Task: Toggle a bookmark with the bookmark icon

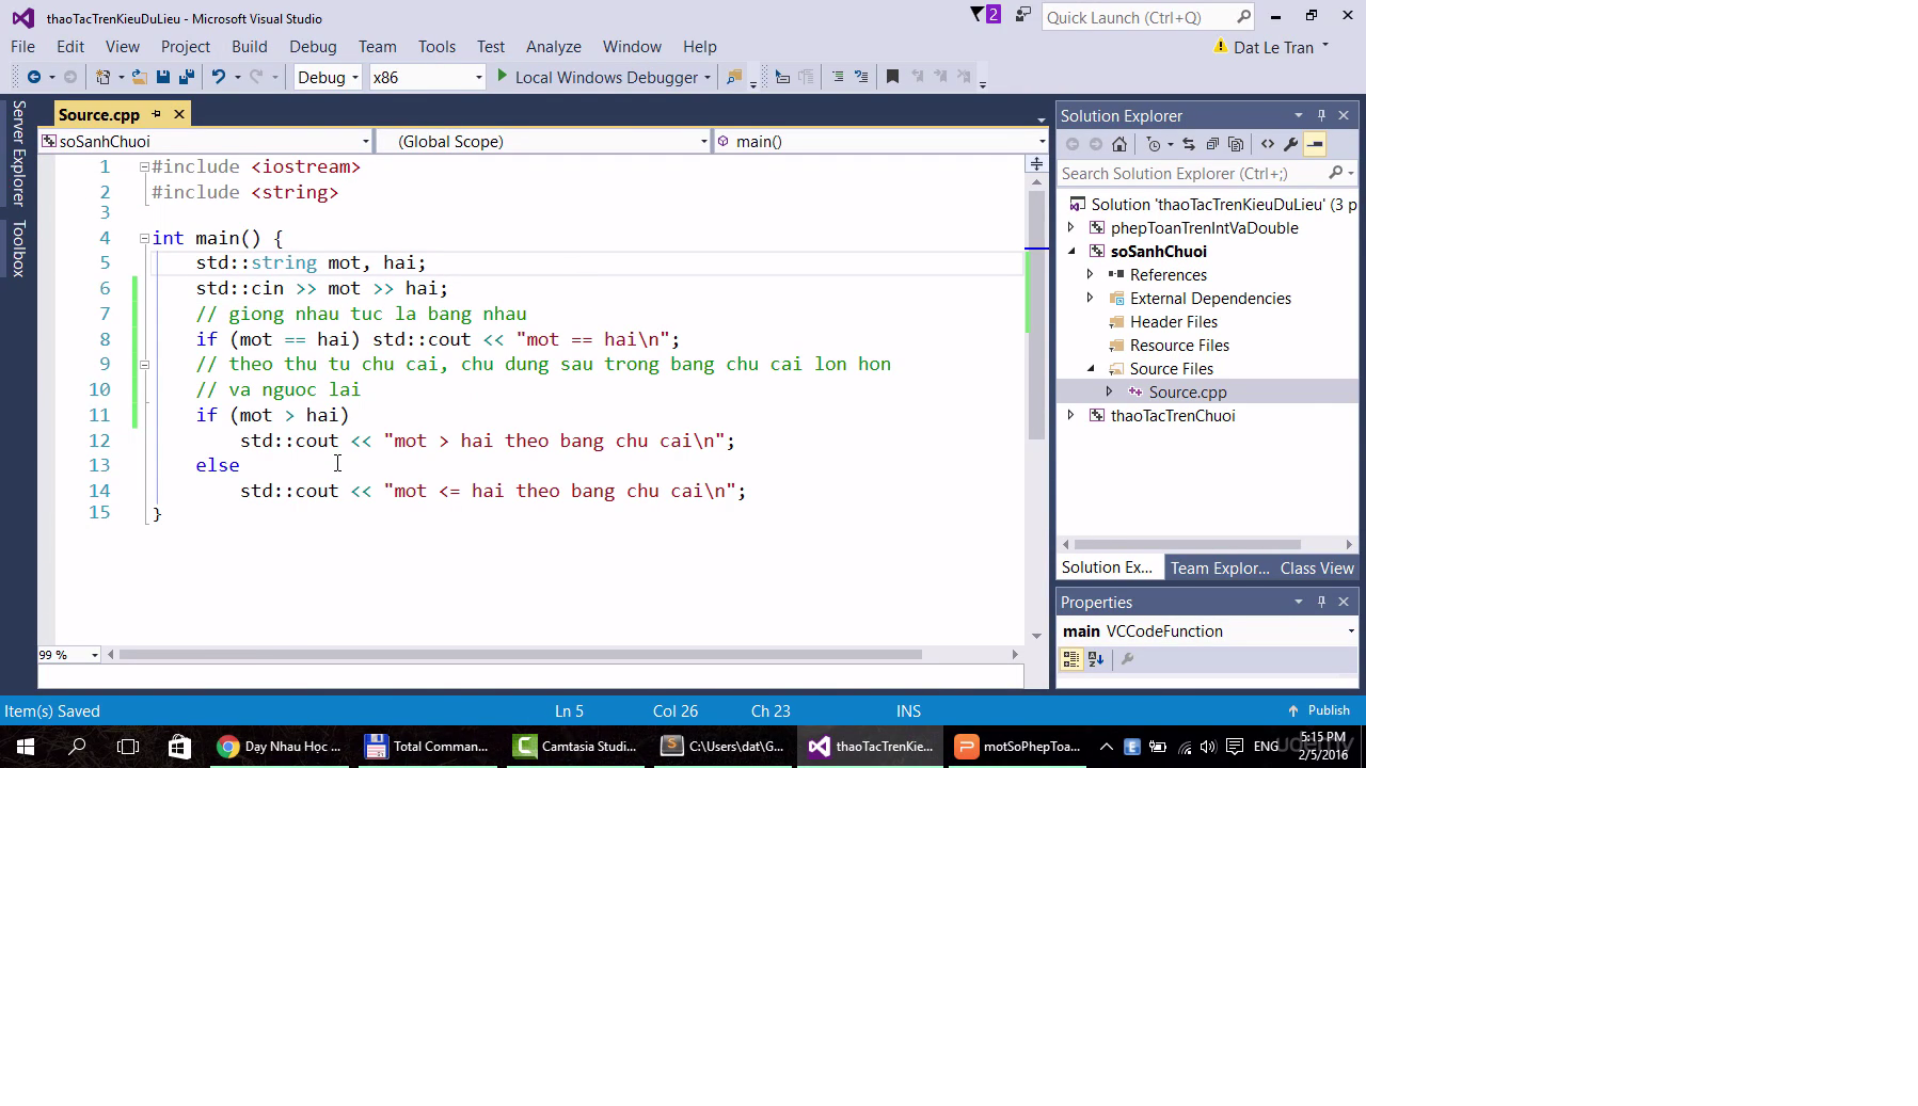Action: 892,77
